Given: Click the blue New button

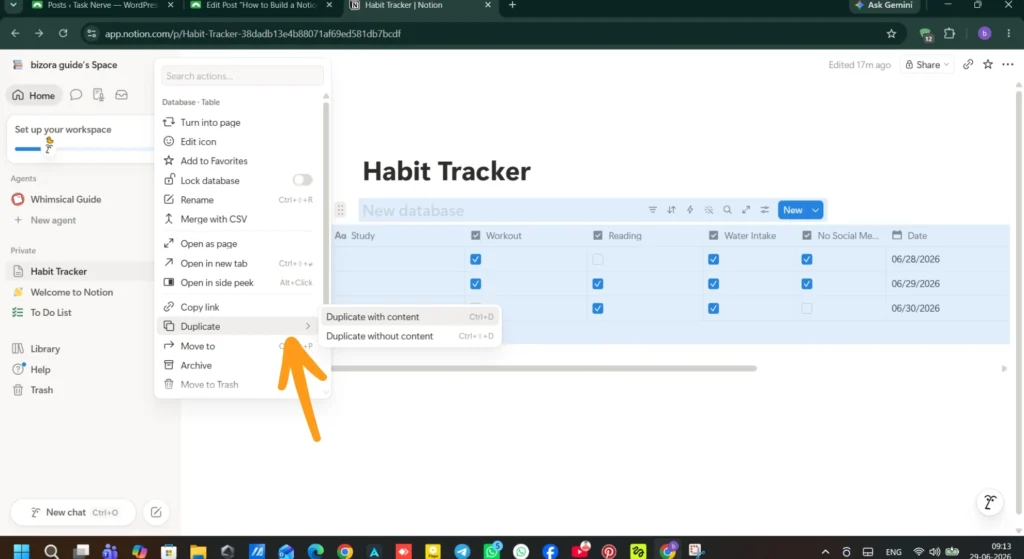Looking at the screenshot, I should [793, 210].
